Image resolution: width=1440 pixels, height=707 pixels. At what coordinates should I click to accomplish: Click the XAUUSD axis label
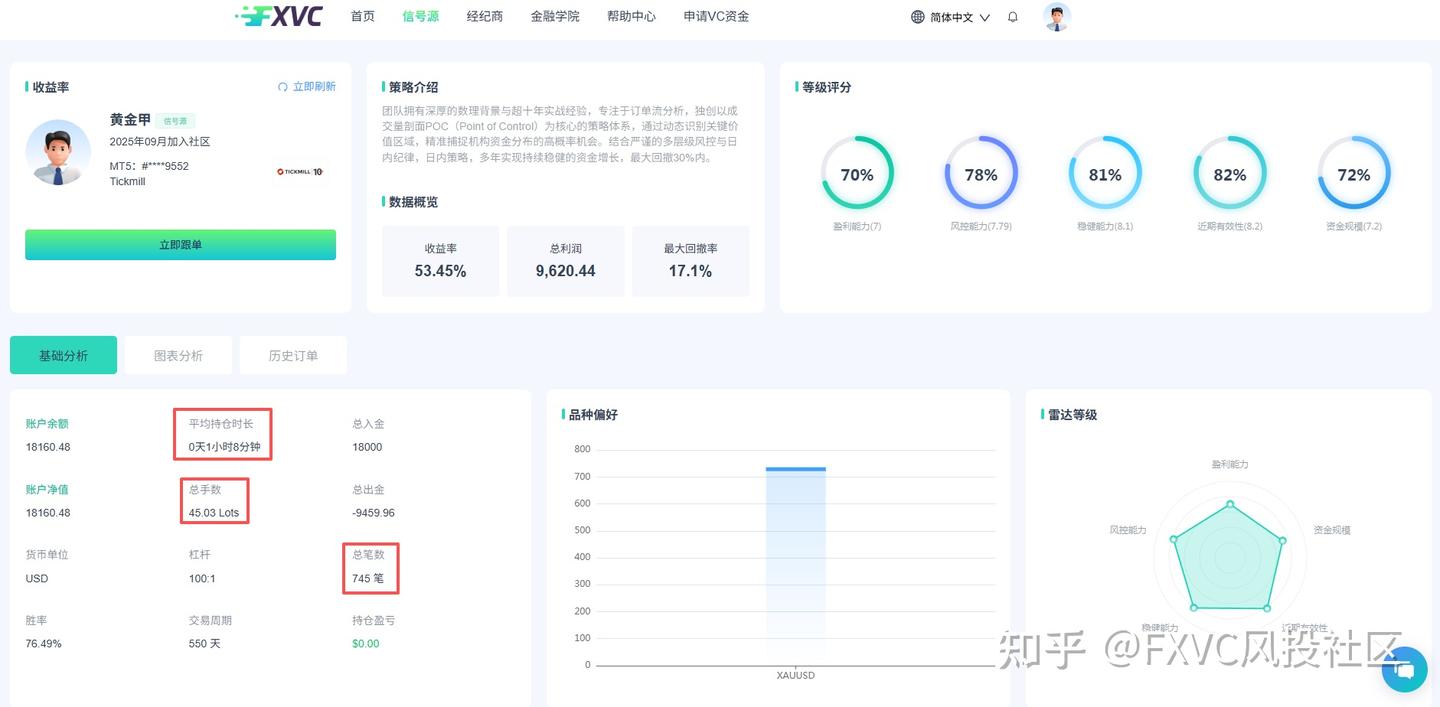tap(796, 676)
